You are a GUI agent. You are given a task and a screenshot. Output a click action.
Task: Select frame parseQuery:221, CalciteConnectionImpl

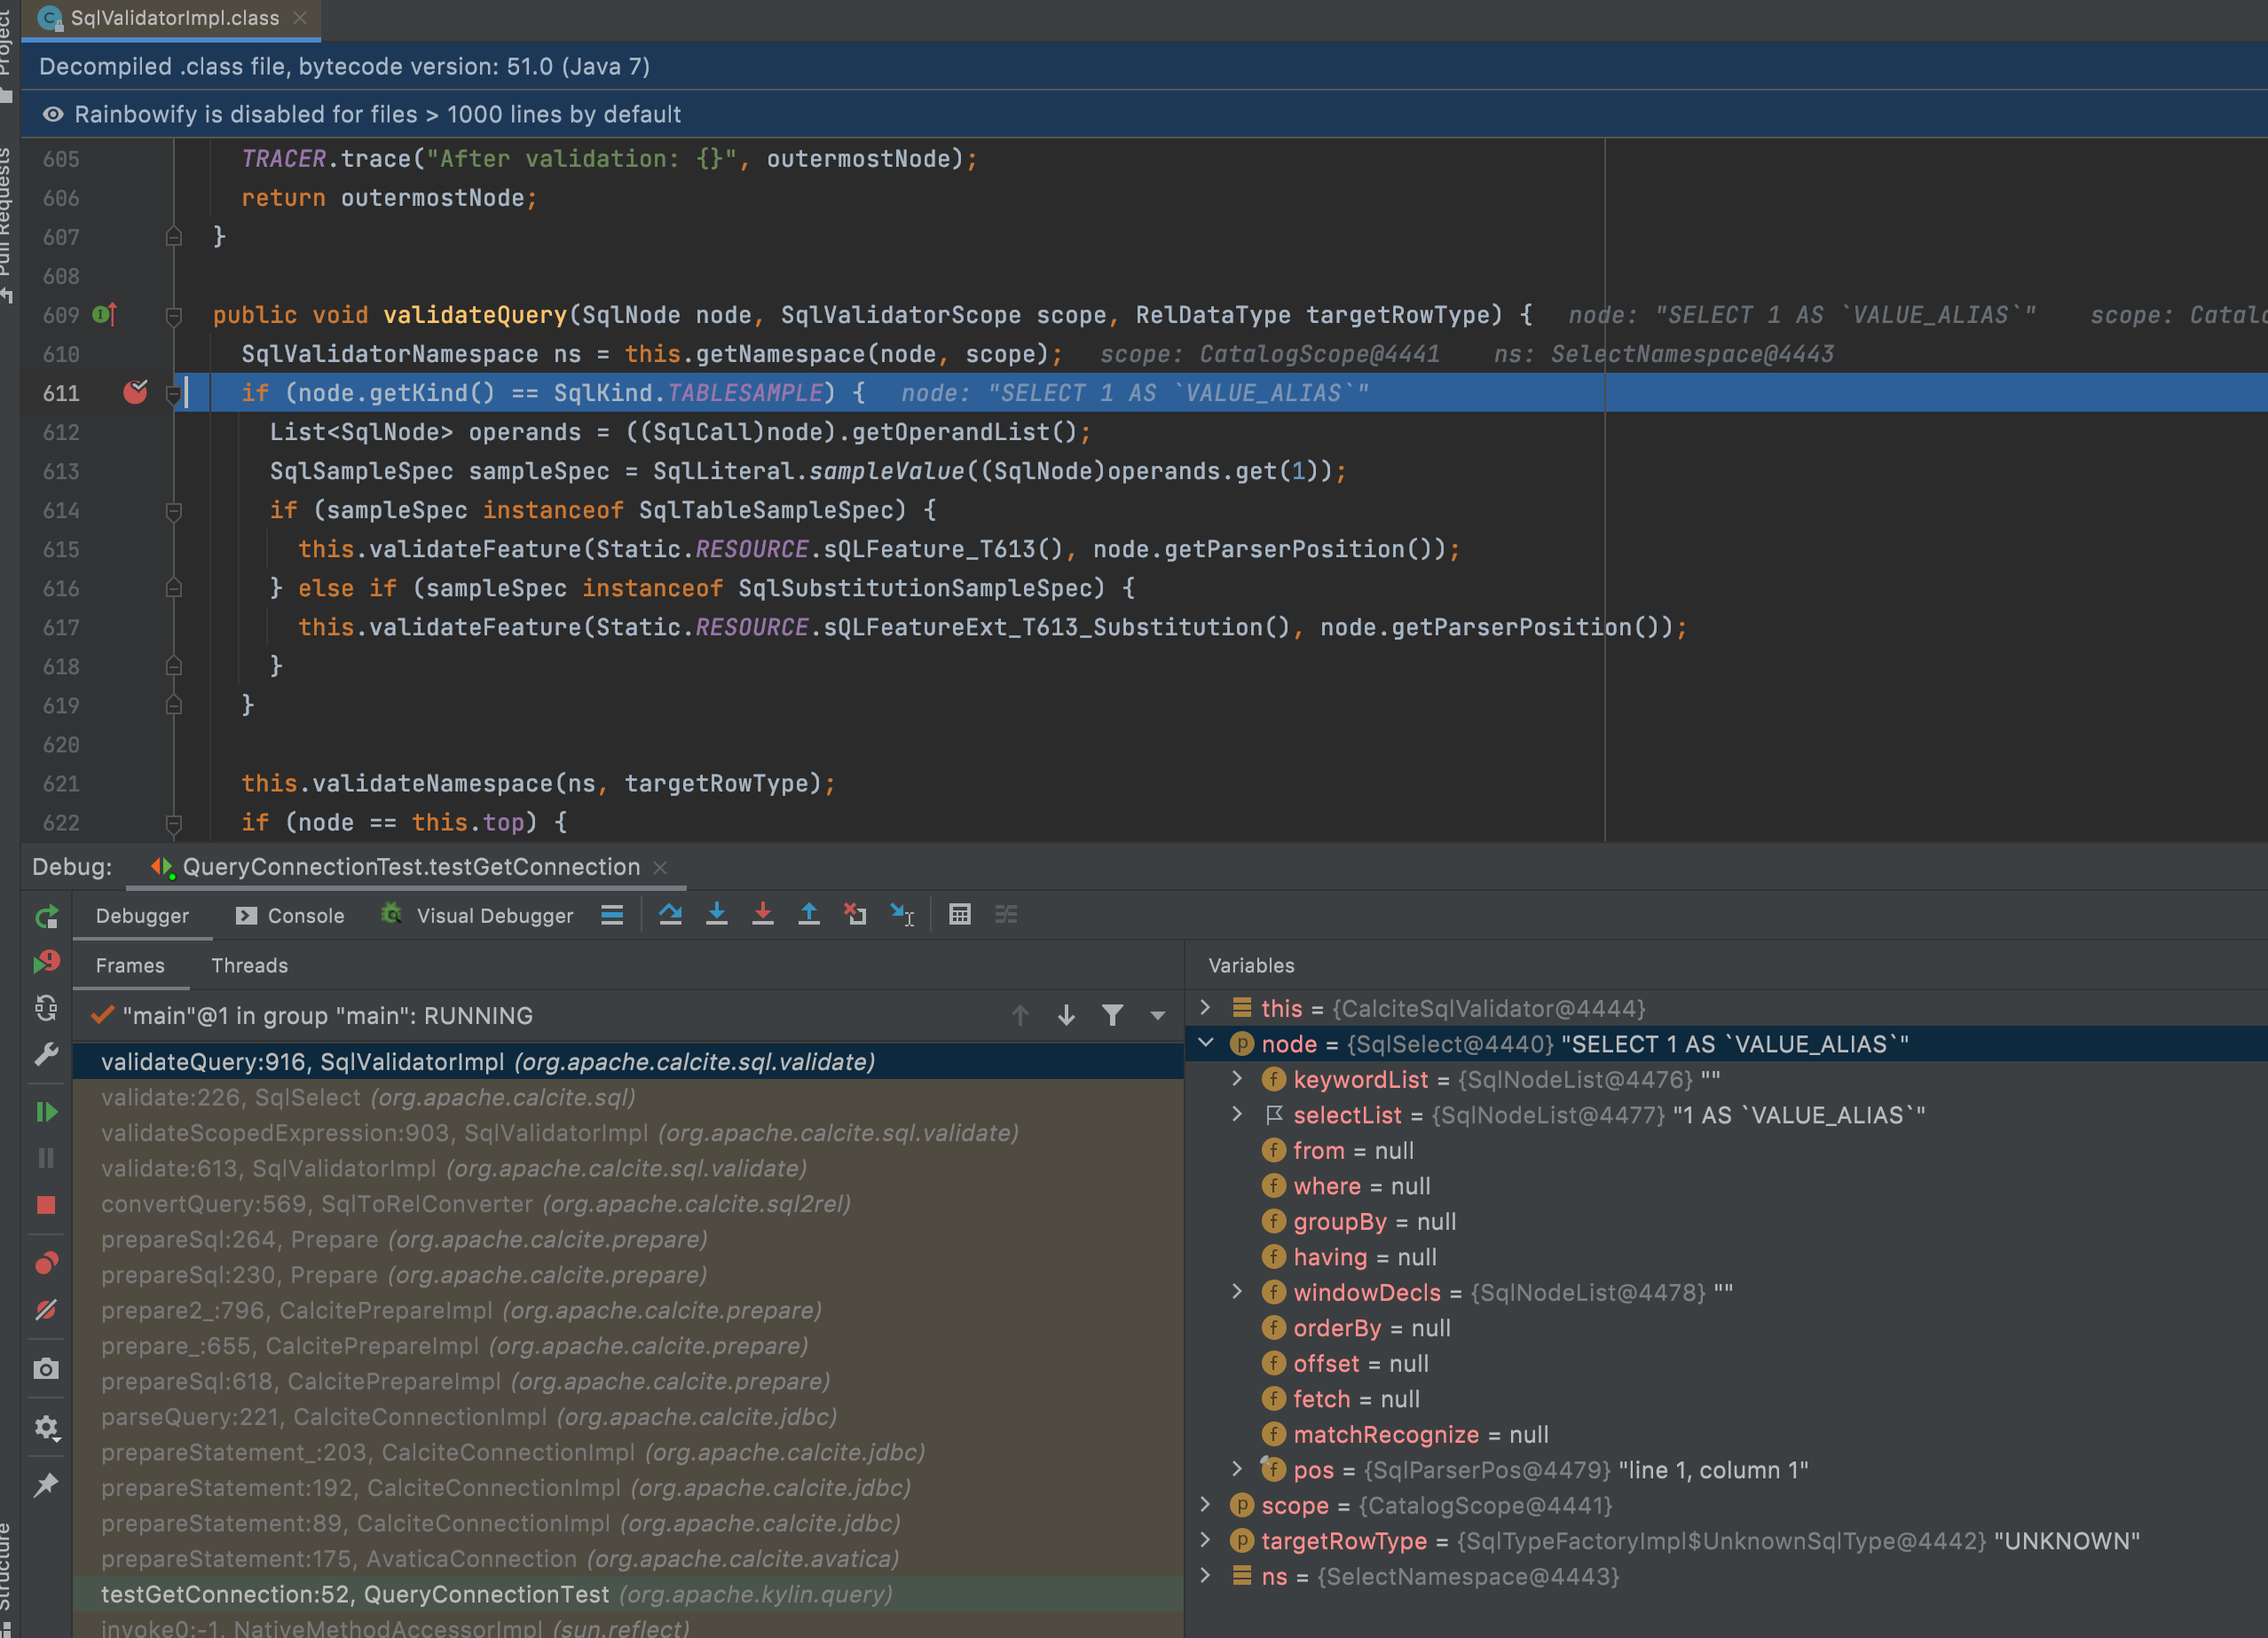pyautogui.click(x=628, y=1417)
